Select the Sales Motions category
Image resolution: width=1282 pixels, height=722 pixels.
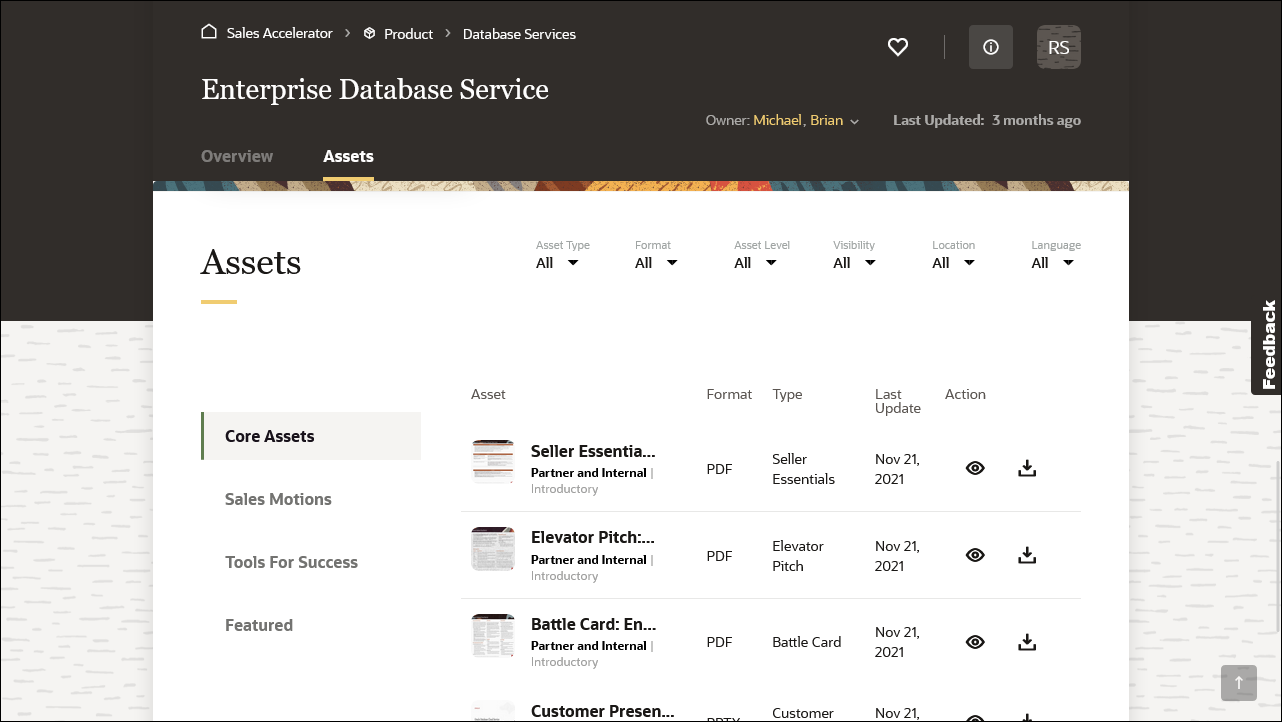[278, 499]
